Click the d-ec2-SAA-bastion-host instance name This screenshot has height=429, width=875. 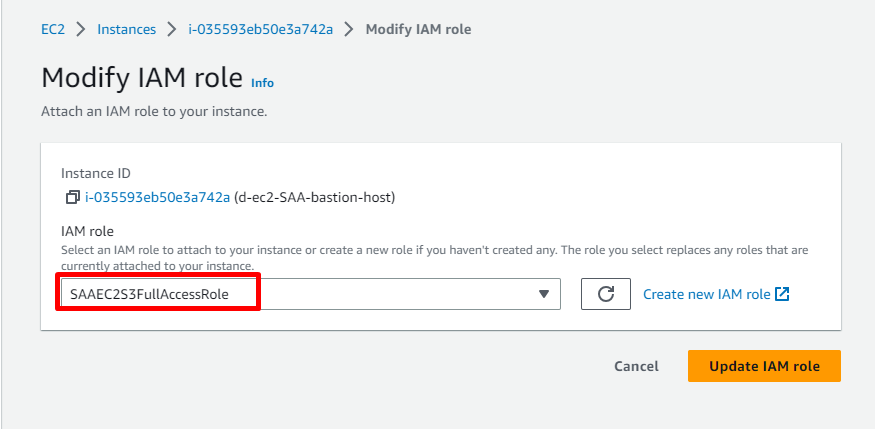pos(315,197)
